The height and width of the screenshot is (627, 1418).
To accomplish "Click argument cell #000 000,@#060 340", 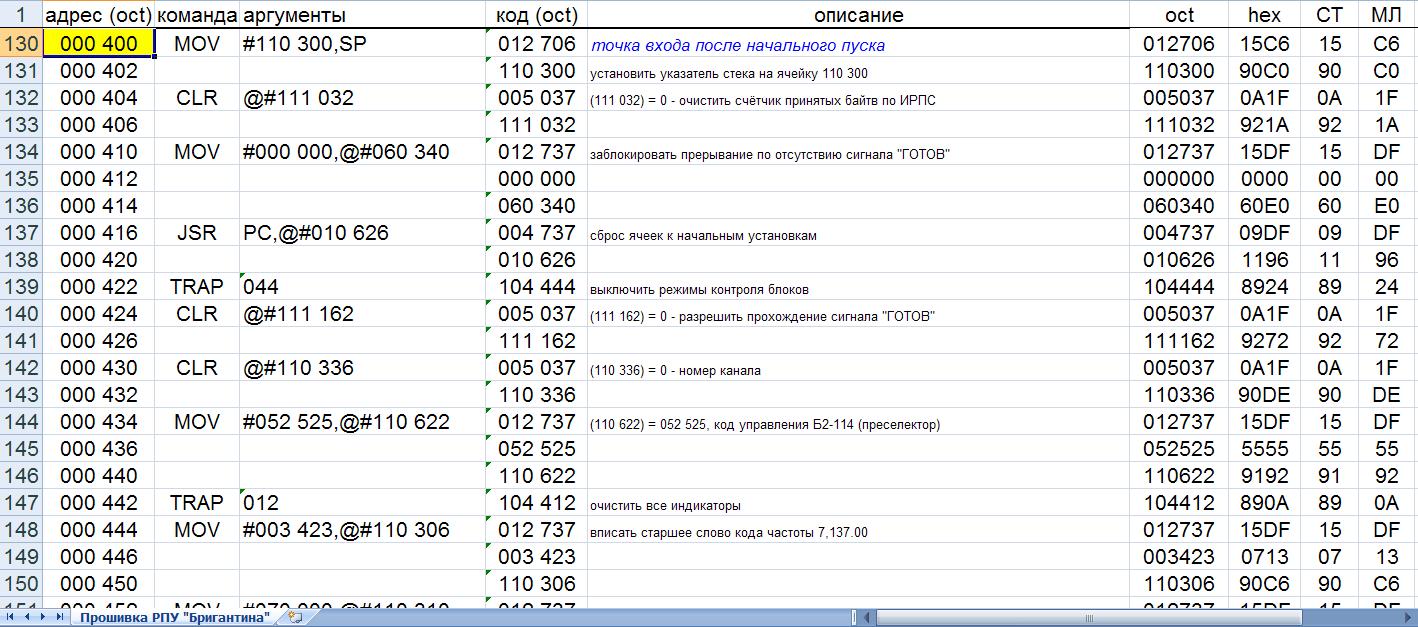I will (x=362, y=152).
